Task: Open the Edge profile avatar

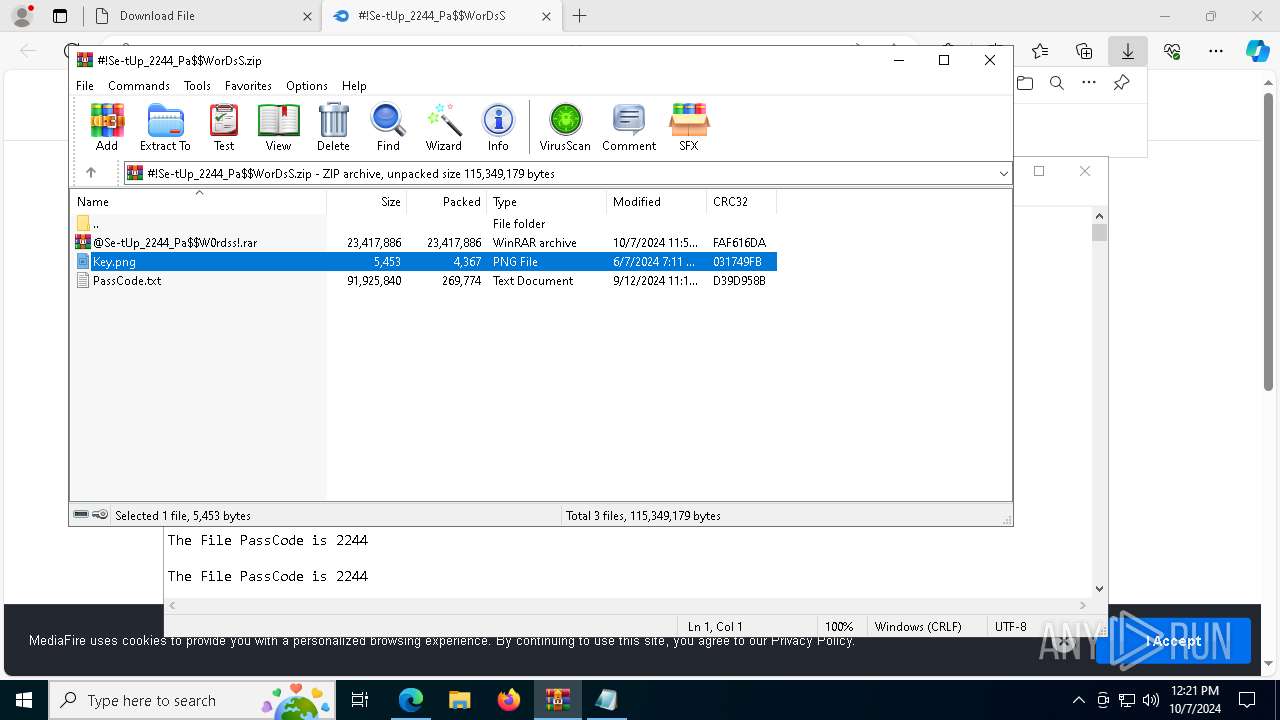Action: (22, 16)
